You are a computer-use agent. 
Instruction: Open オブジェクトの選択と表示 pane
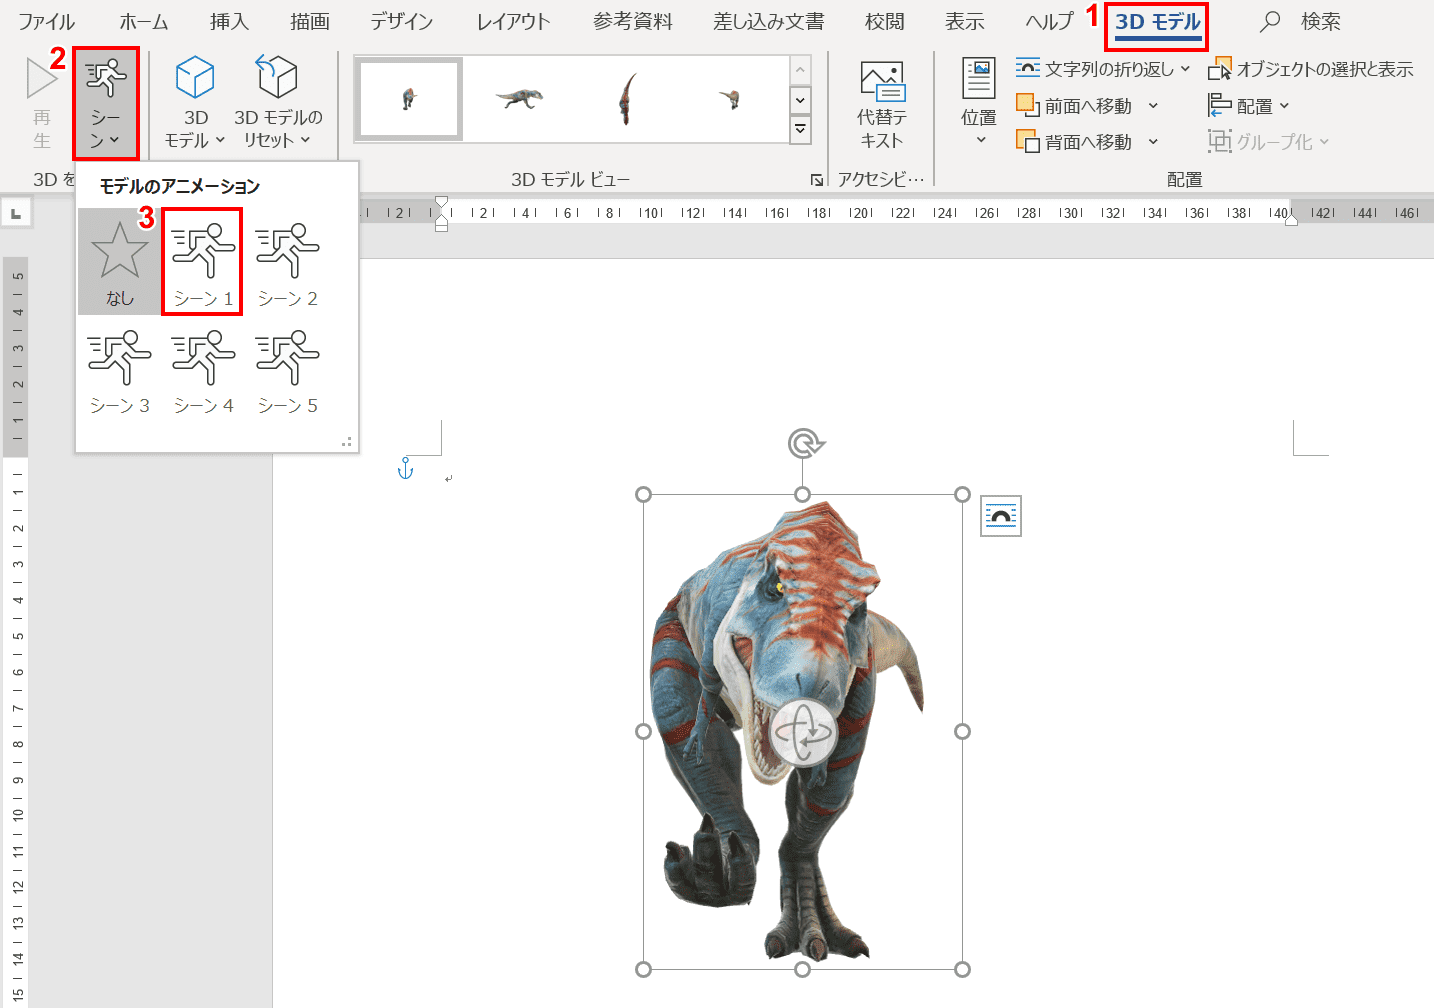1311,69
